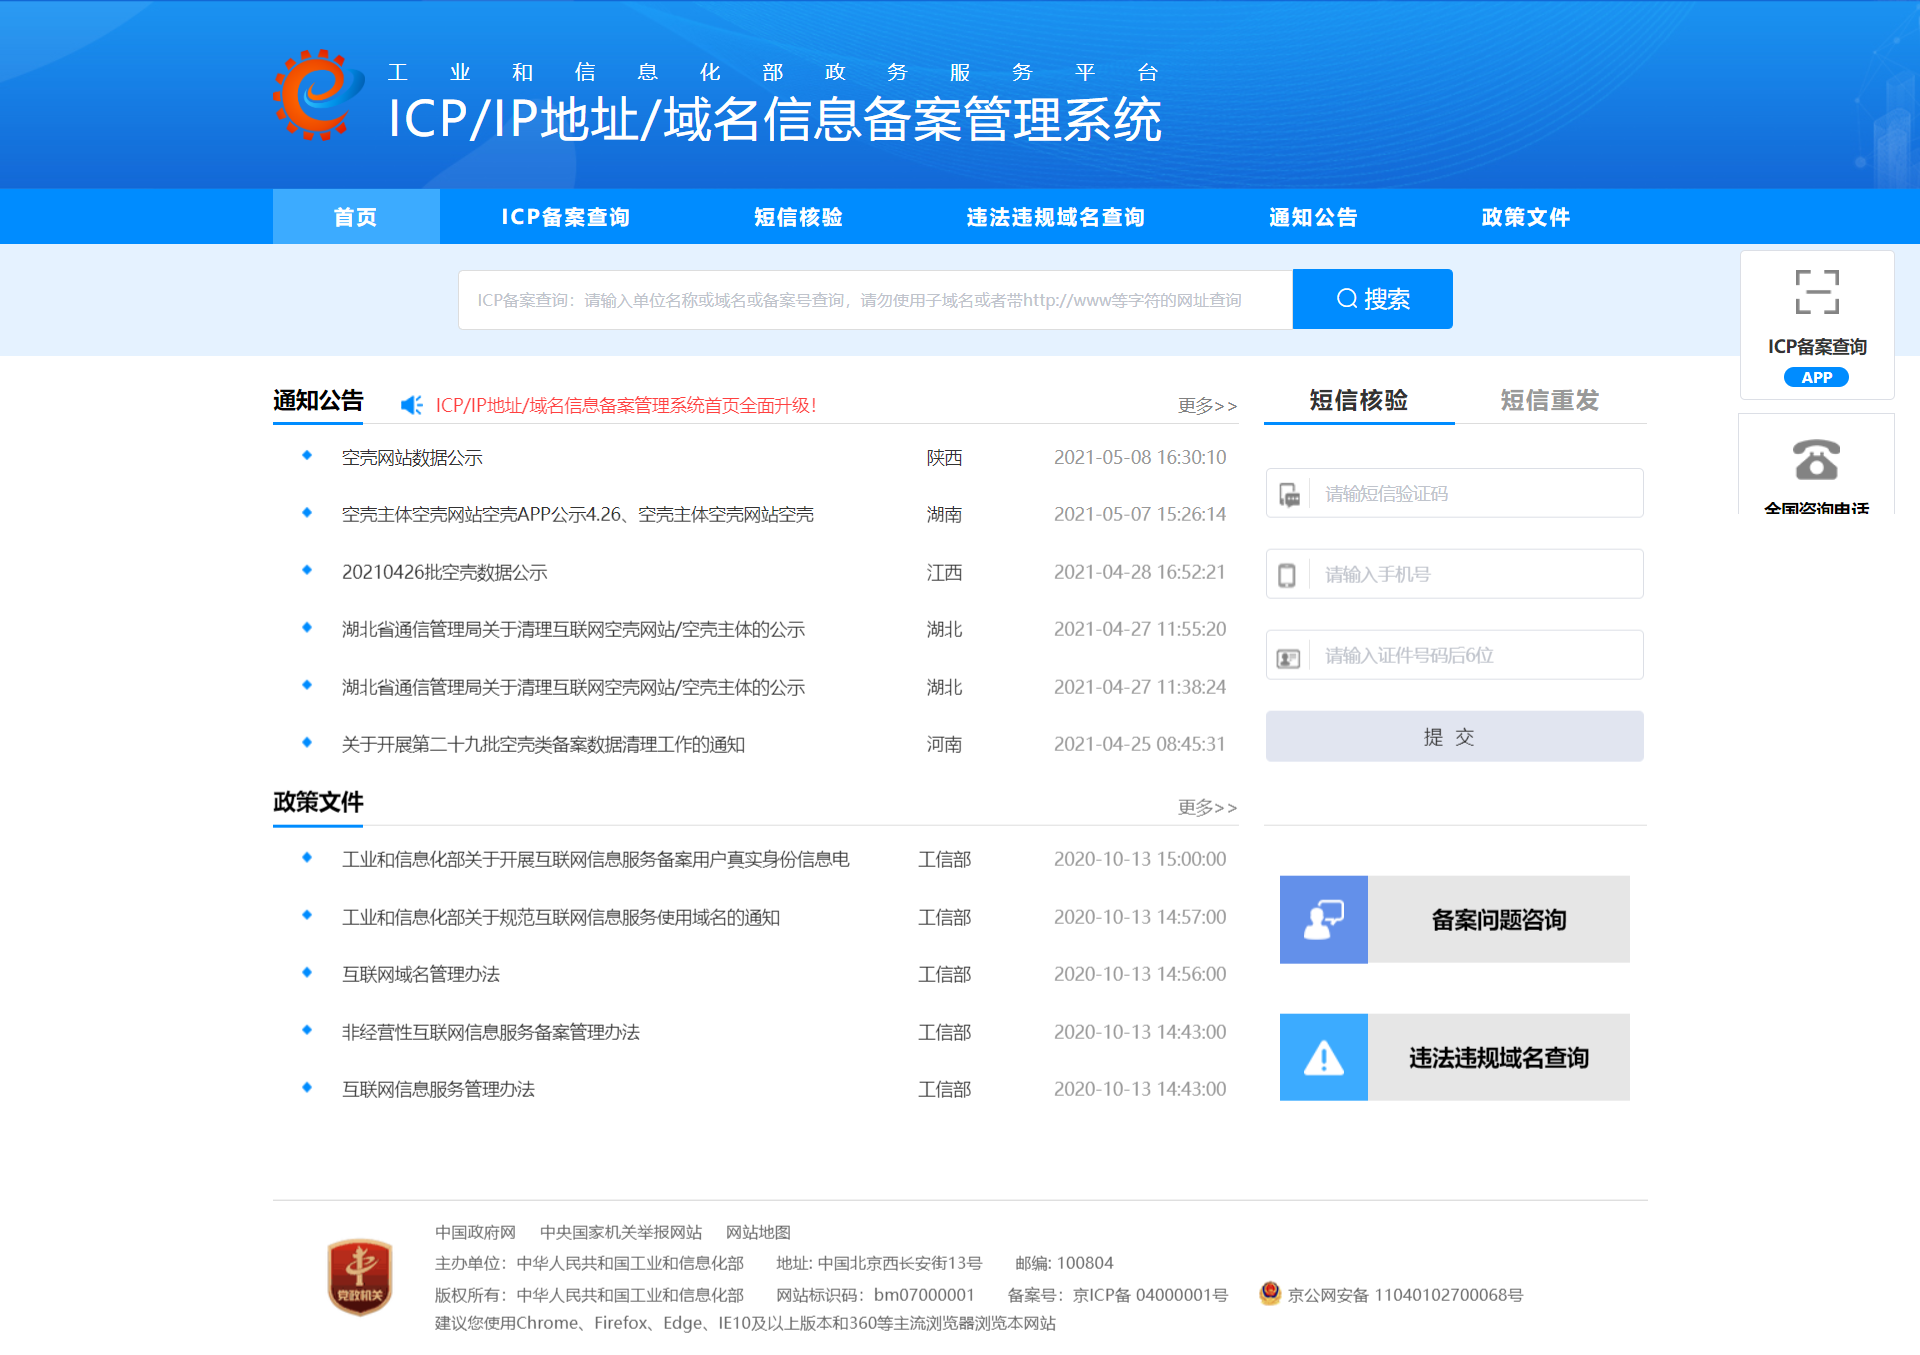Click the 搜索 search button
Image resolution: width=1920 pixels, height=1355 pixels.
pos(1372,299)
